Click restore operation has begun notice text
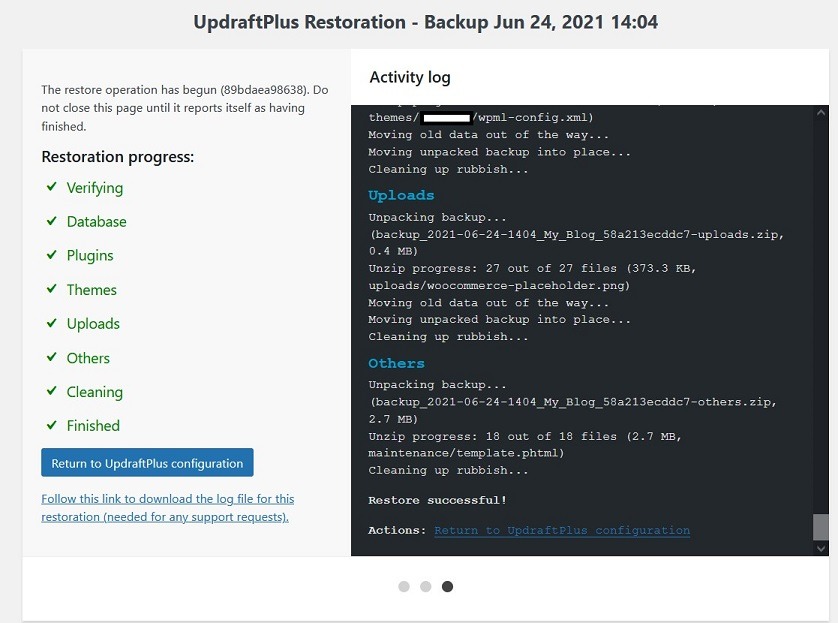Viewport: 838px width, 623px height. coord(185,108)
